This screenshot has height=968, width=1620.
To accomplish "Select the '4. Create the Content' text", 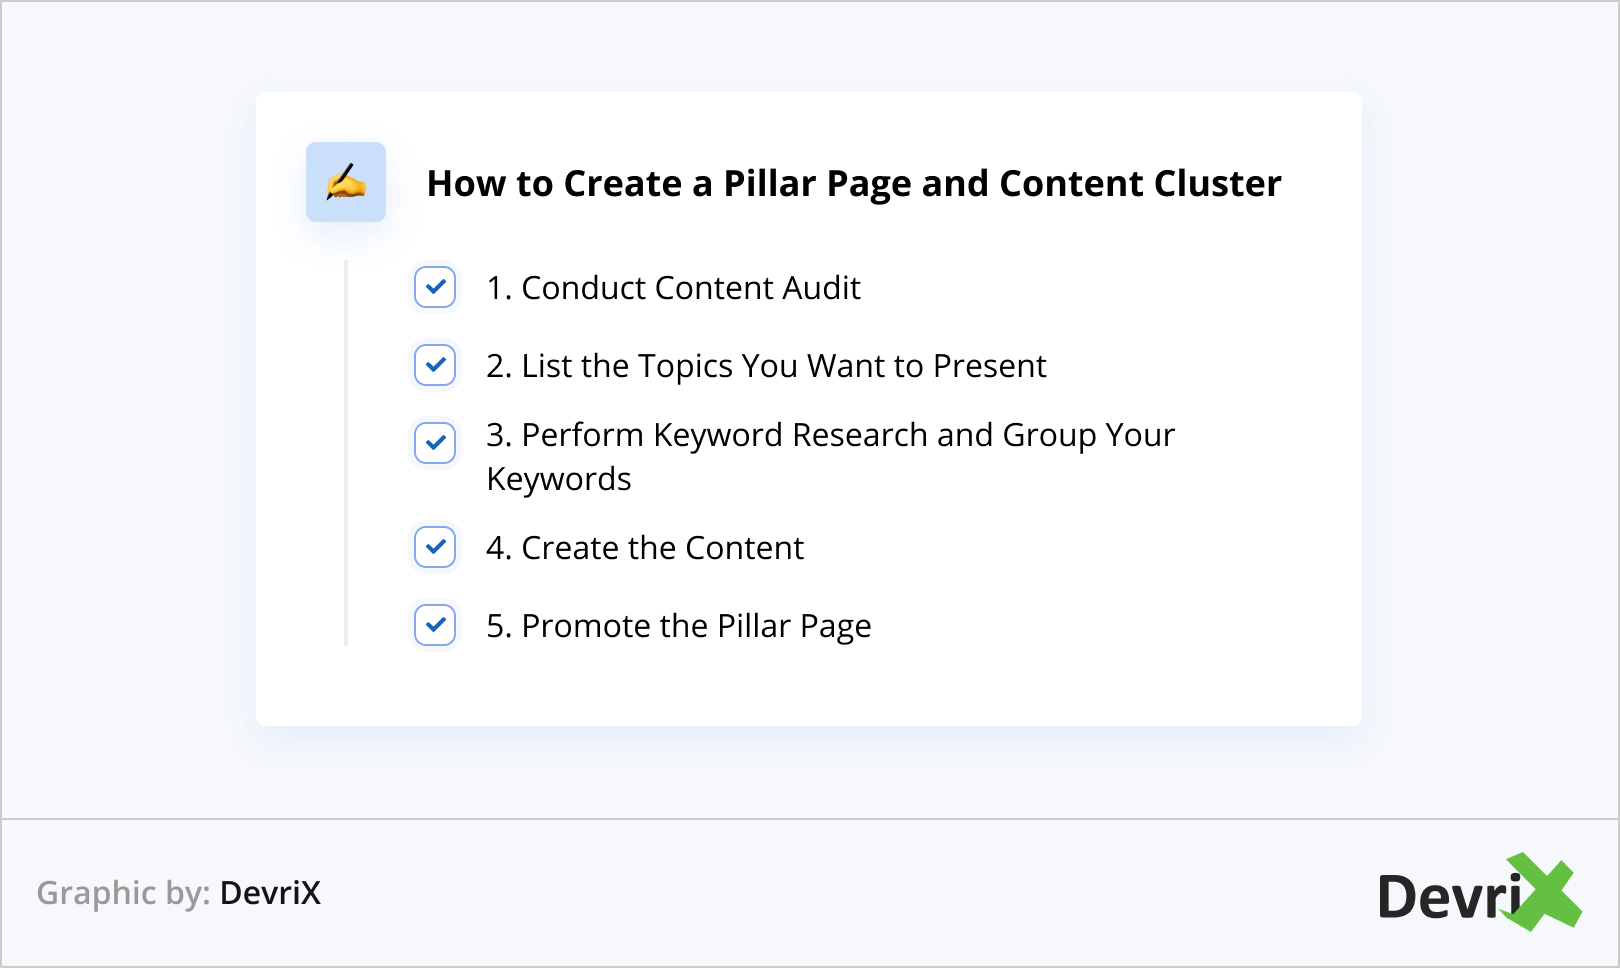I will coord(645,548).
